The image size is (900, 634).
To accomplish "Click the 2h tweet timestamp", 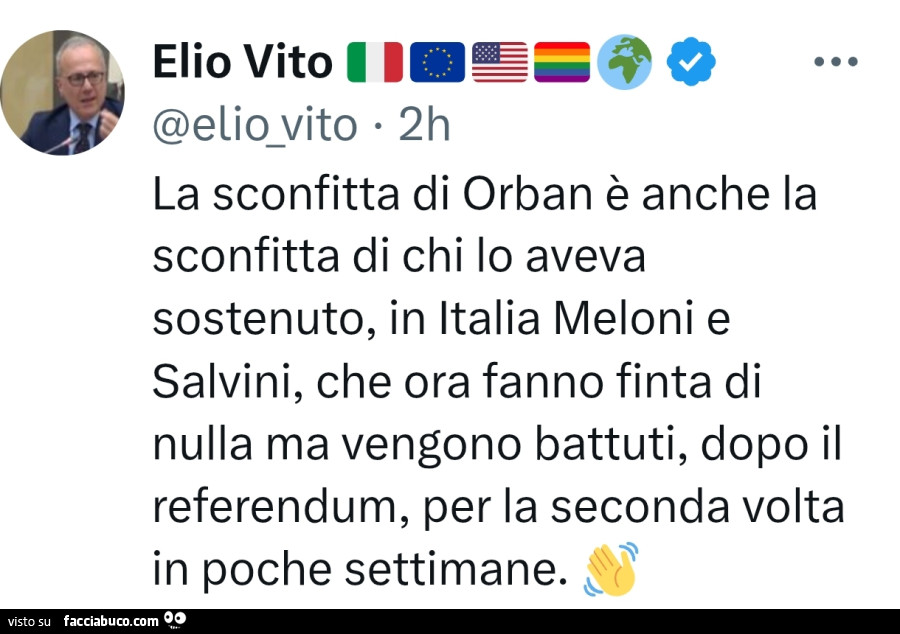I will coord(425,126).
